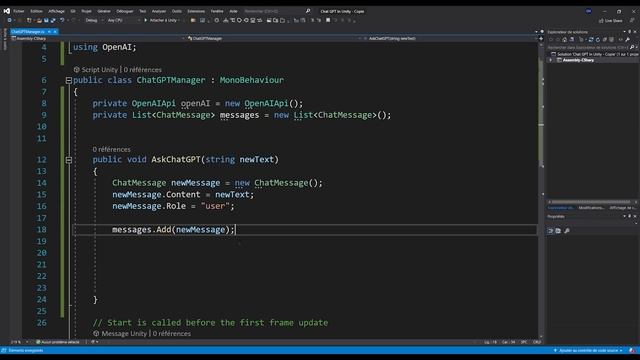The image size is (640, 360).
Task: Click the magnifier in Solution Explorer search
Action: pos(632,47)
